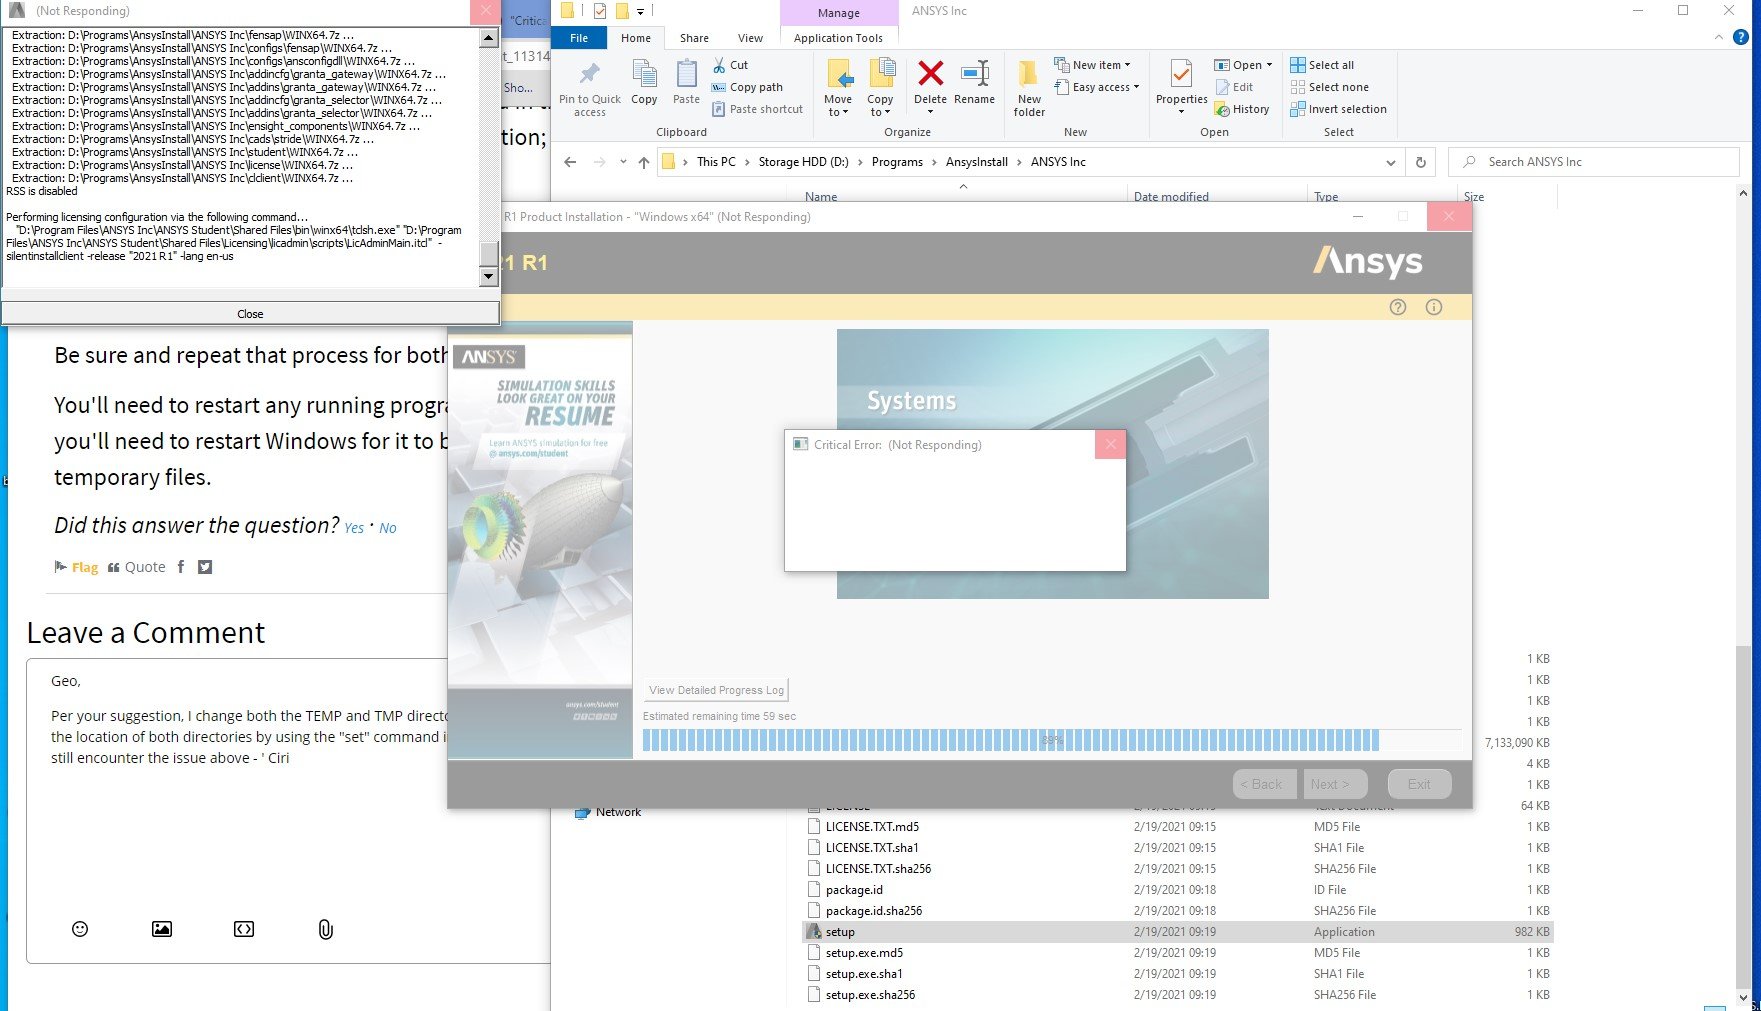The height and width of the screenshot is (1011, 1761).
Task: Click the New folder icon
Action: tap(1029, 74)
